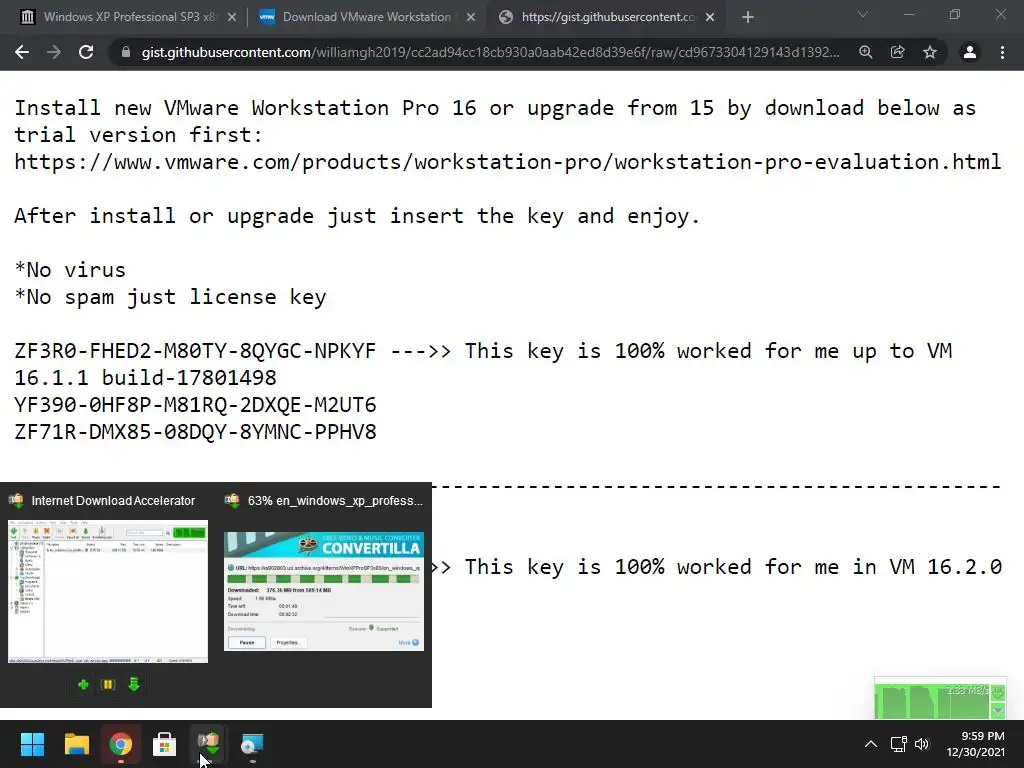Click Pause in the download preview
This screenshot has width=1024, height=768.
247,643
